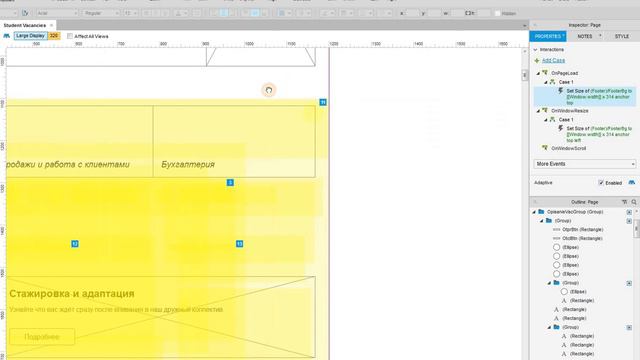Screen dimensions: 640x360
Task: Switch to the PROPERTIES tab
Action: pos(548,36)
